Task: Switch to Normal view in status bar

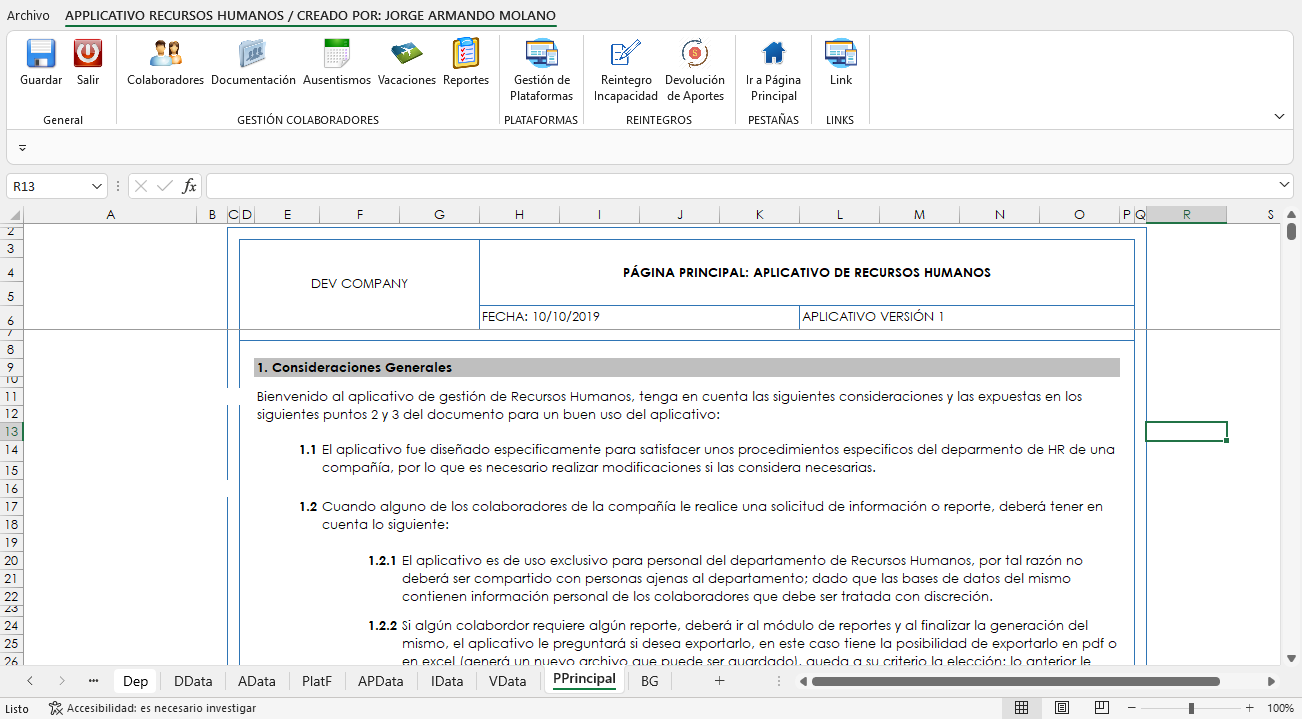Action: [x=1022, y=708]
